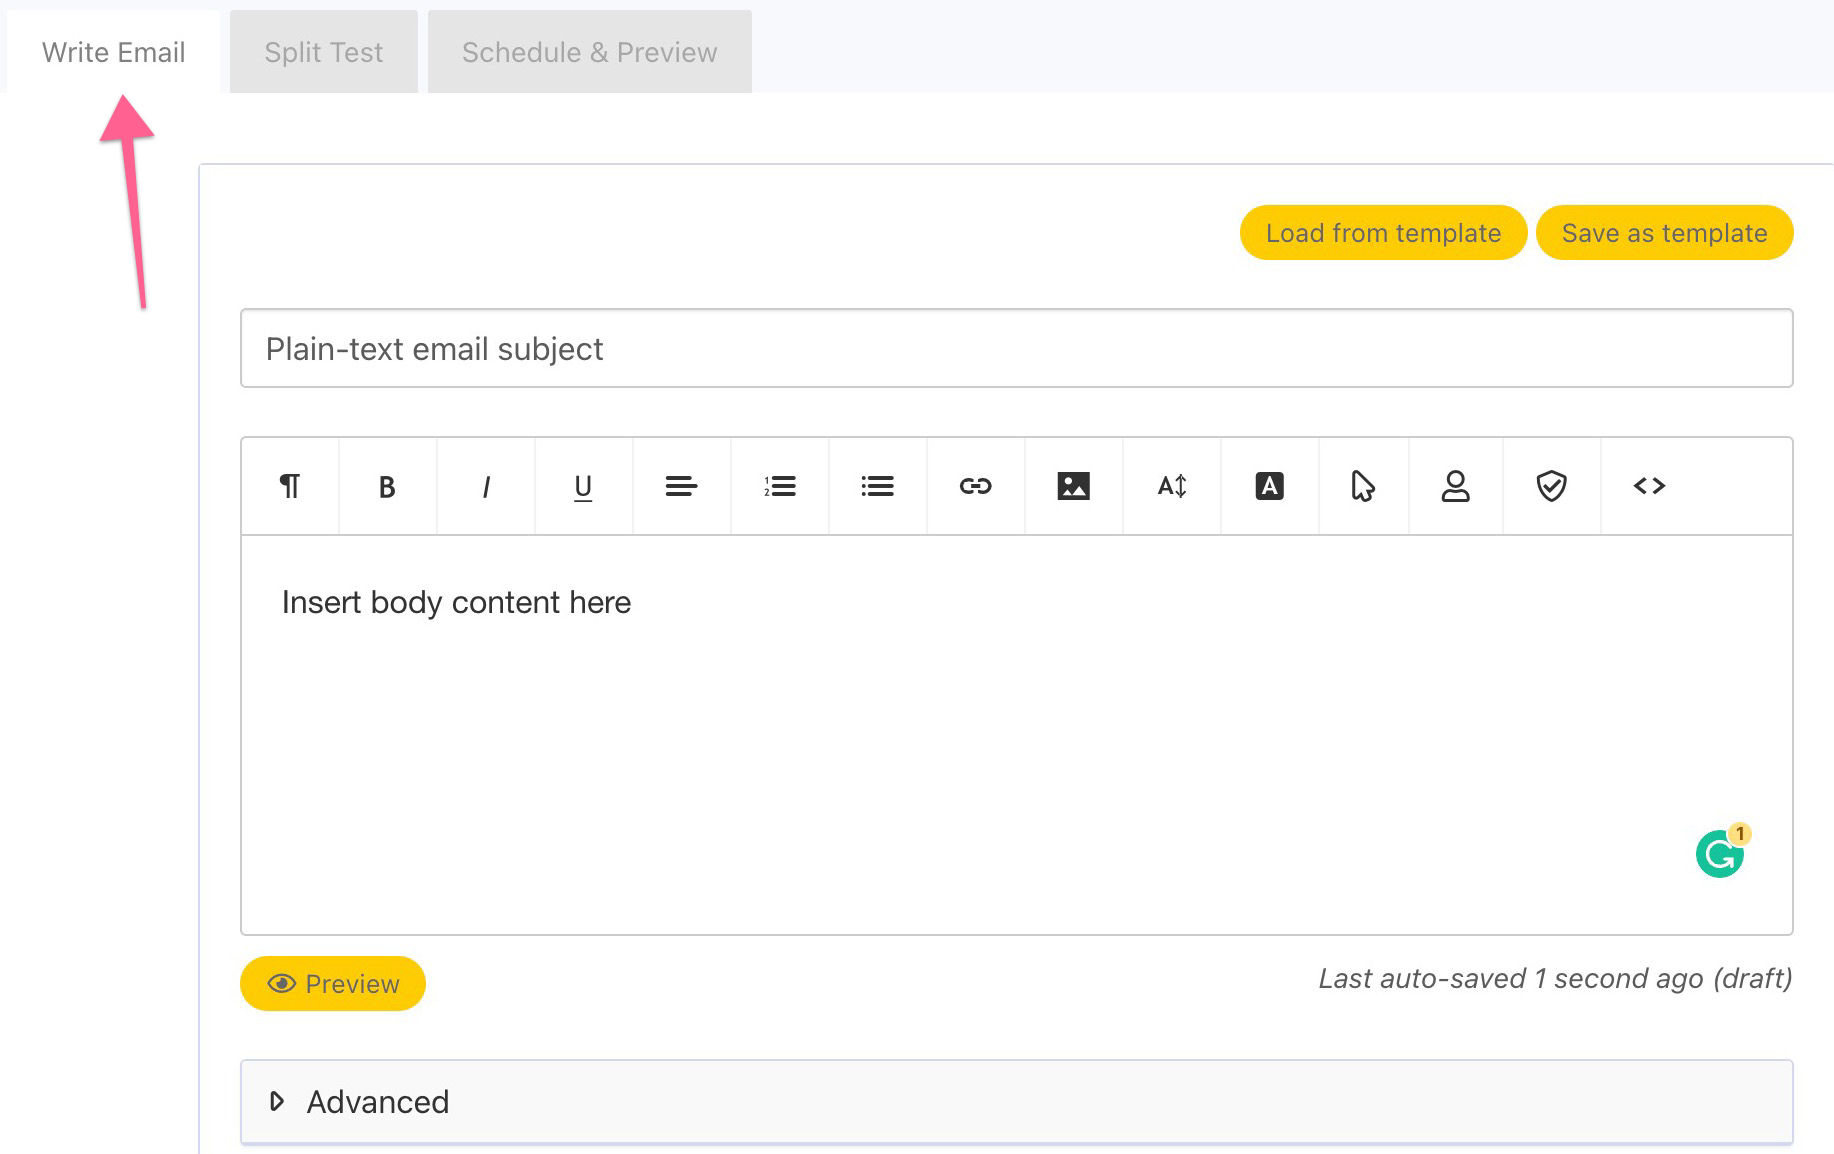
Task: Switch to the Write Email tab
Action: (113, 52)
